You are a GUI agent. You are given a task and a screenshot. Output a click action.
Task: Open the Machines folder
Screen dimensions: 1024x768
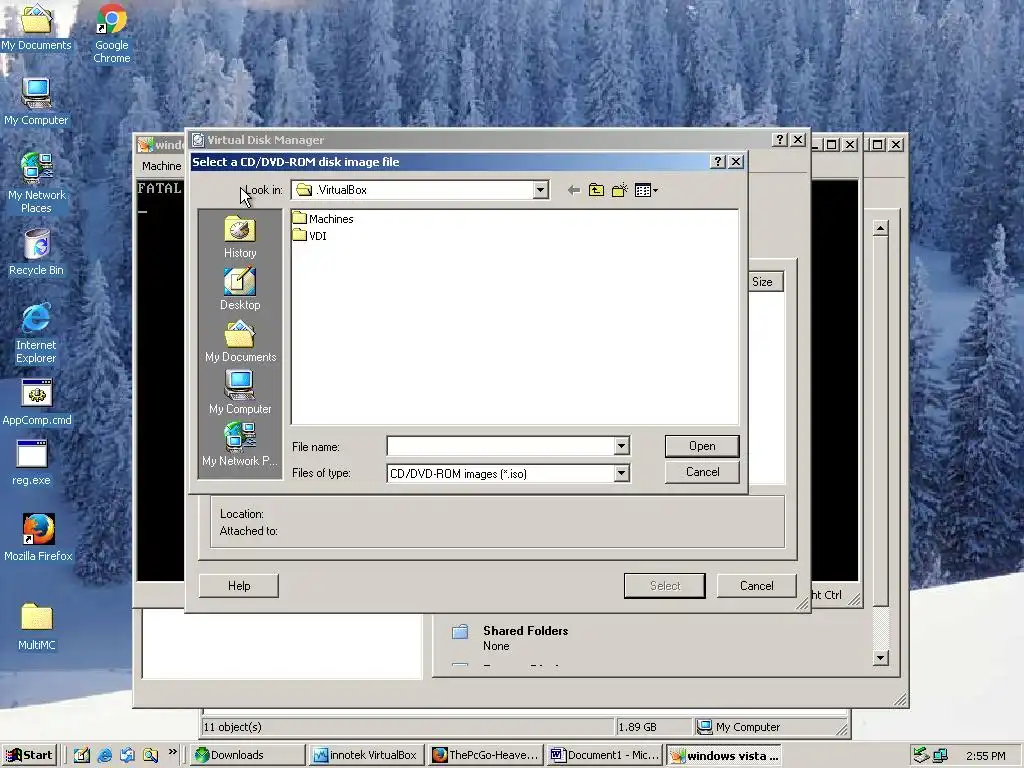(x=323, y=219)
